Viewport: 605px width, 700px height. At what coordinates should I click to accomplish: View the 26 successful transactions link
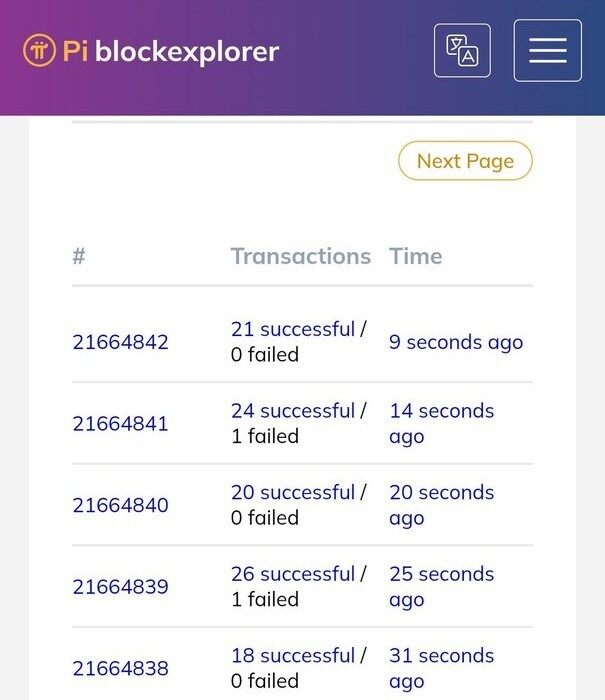[x=292, y=574]
